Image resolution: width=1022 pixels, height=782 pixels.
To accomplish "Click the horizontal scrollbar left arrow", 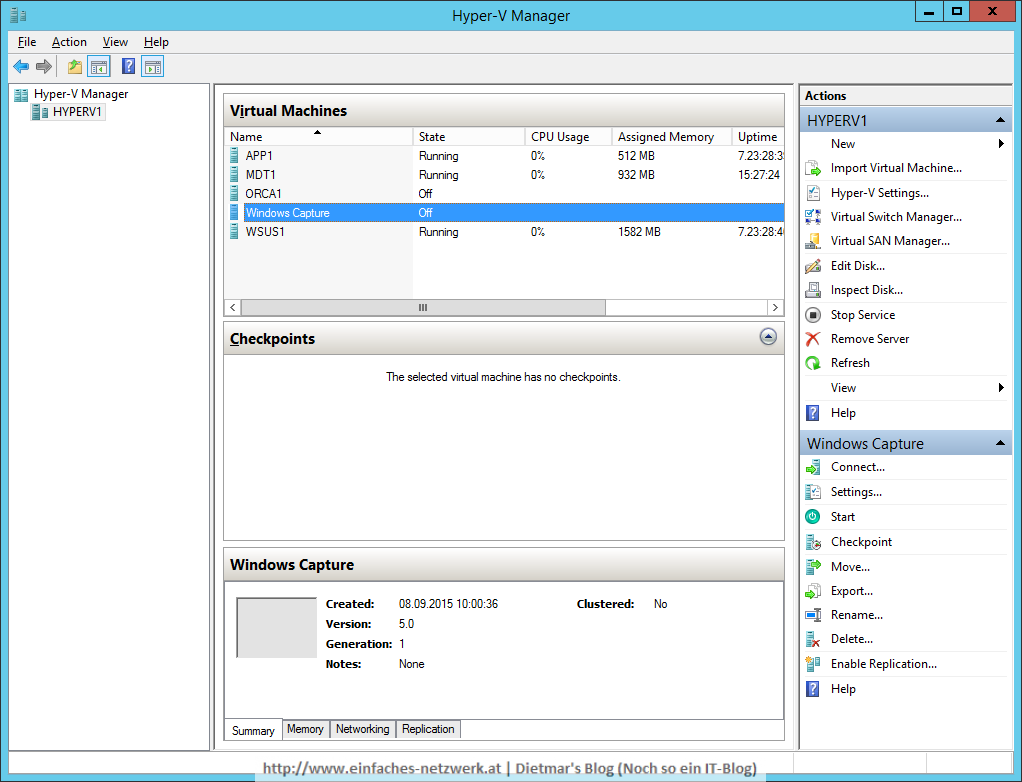I will pyautogui.click(x=233, y=308).
